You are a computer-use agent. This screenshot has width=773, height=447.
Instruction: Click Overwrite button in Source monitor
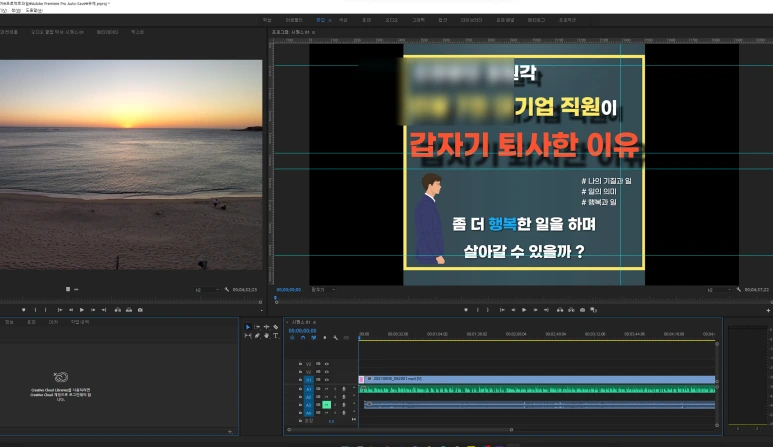point(129,310)
